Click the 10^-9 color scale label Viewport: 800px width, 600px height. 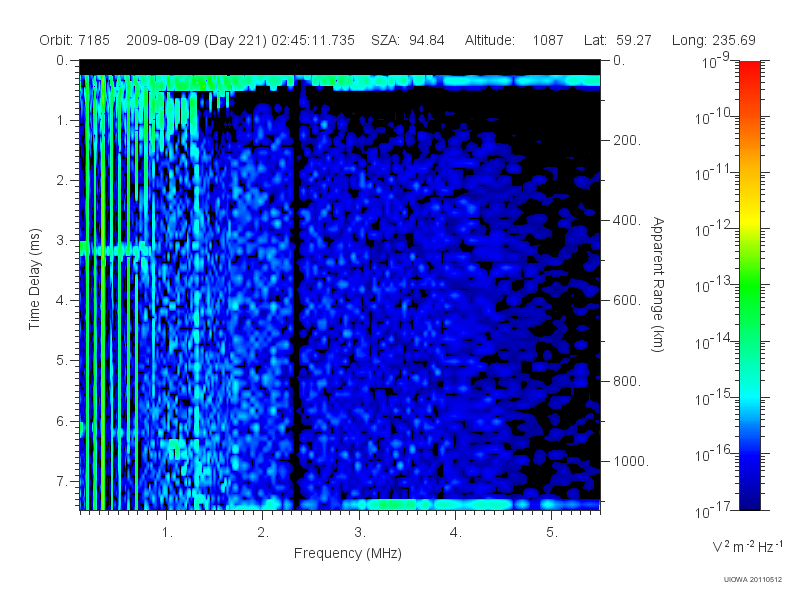[715, 61]
